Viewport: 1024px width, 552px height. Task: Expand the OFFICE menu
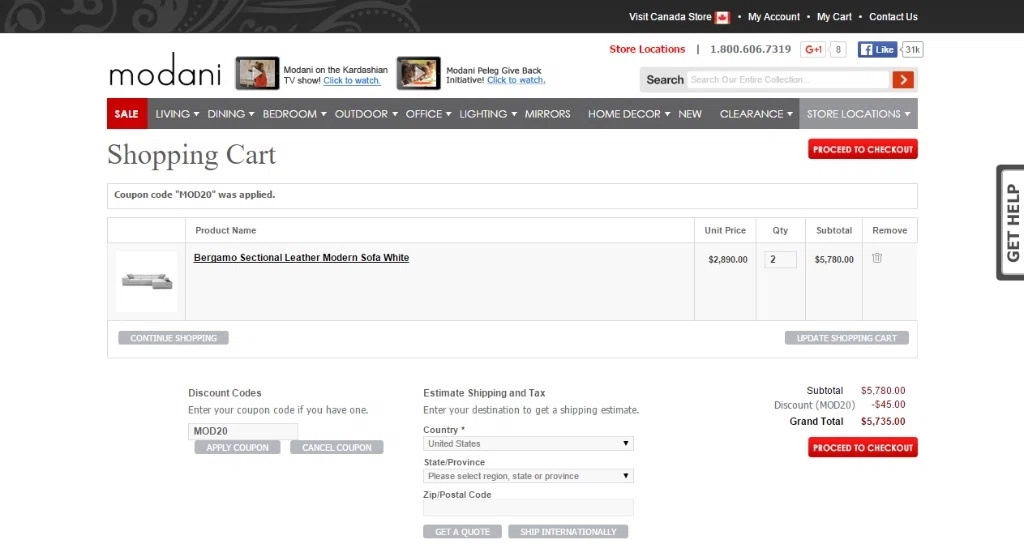428,114
